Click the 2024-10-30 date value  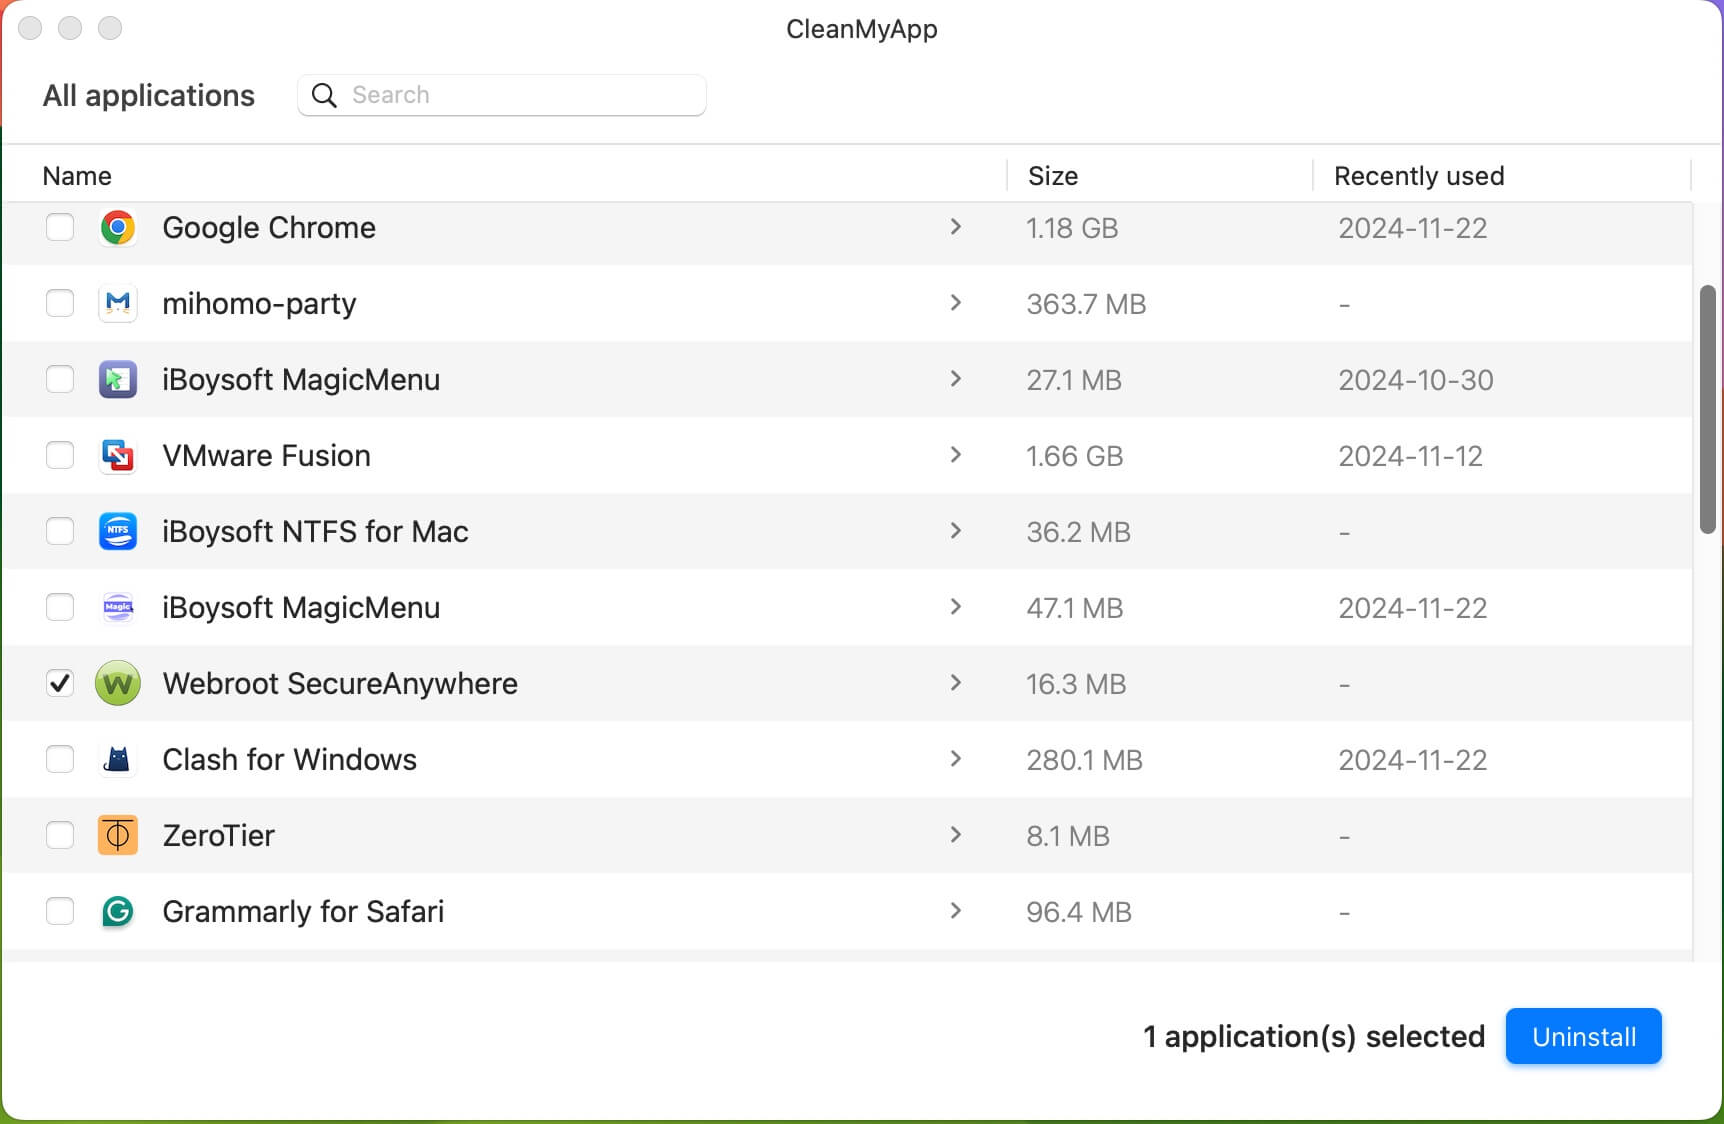(1416, 380)
